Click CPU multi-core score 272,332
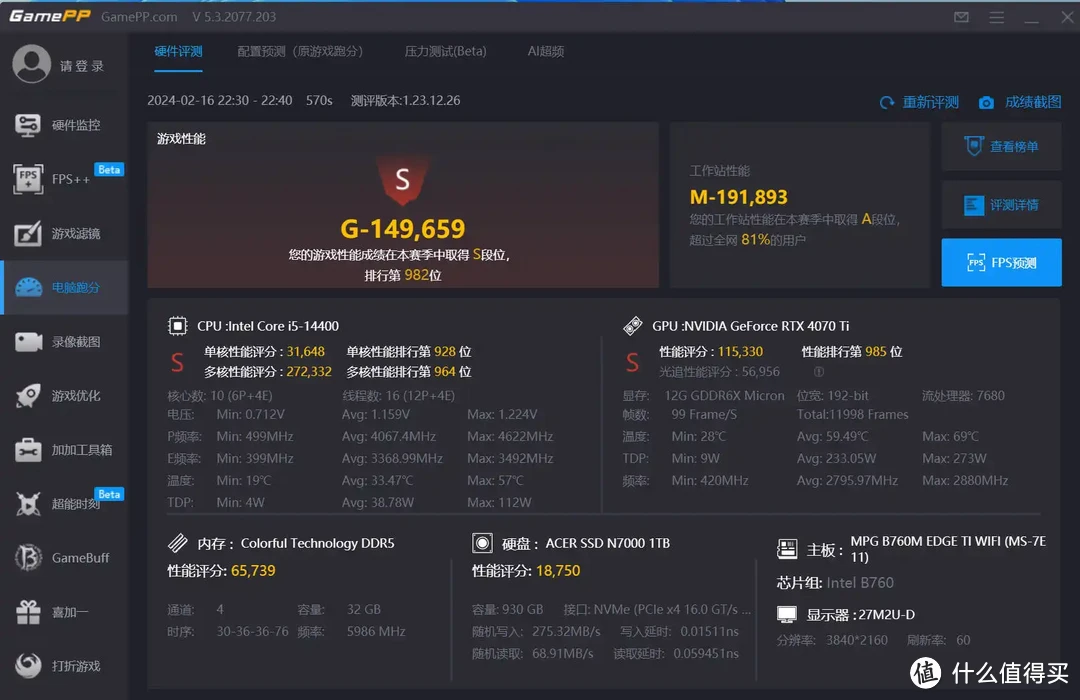This screenshot has height=700, width=1080. coord(309,371)
